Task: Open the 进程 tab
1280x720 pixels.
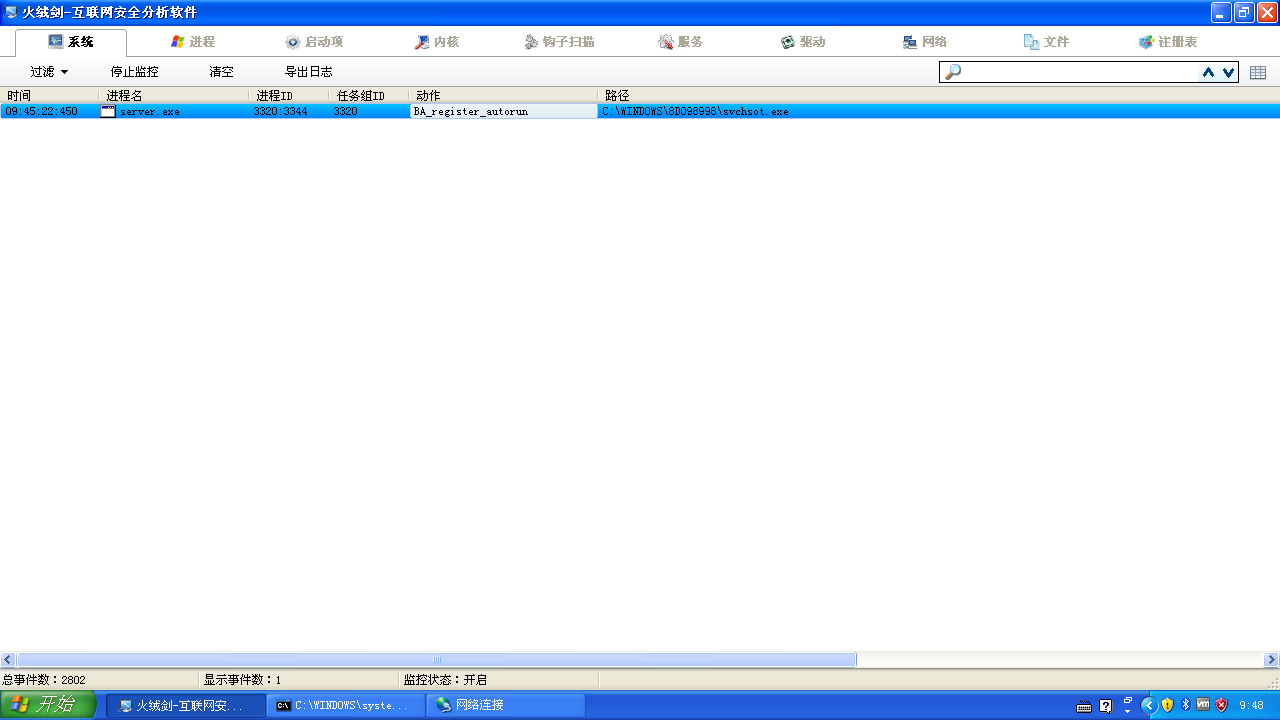Action: click(x=193, y=42)
